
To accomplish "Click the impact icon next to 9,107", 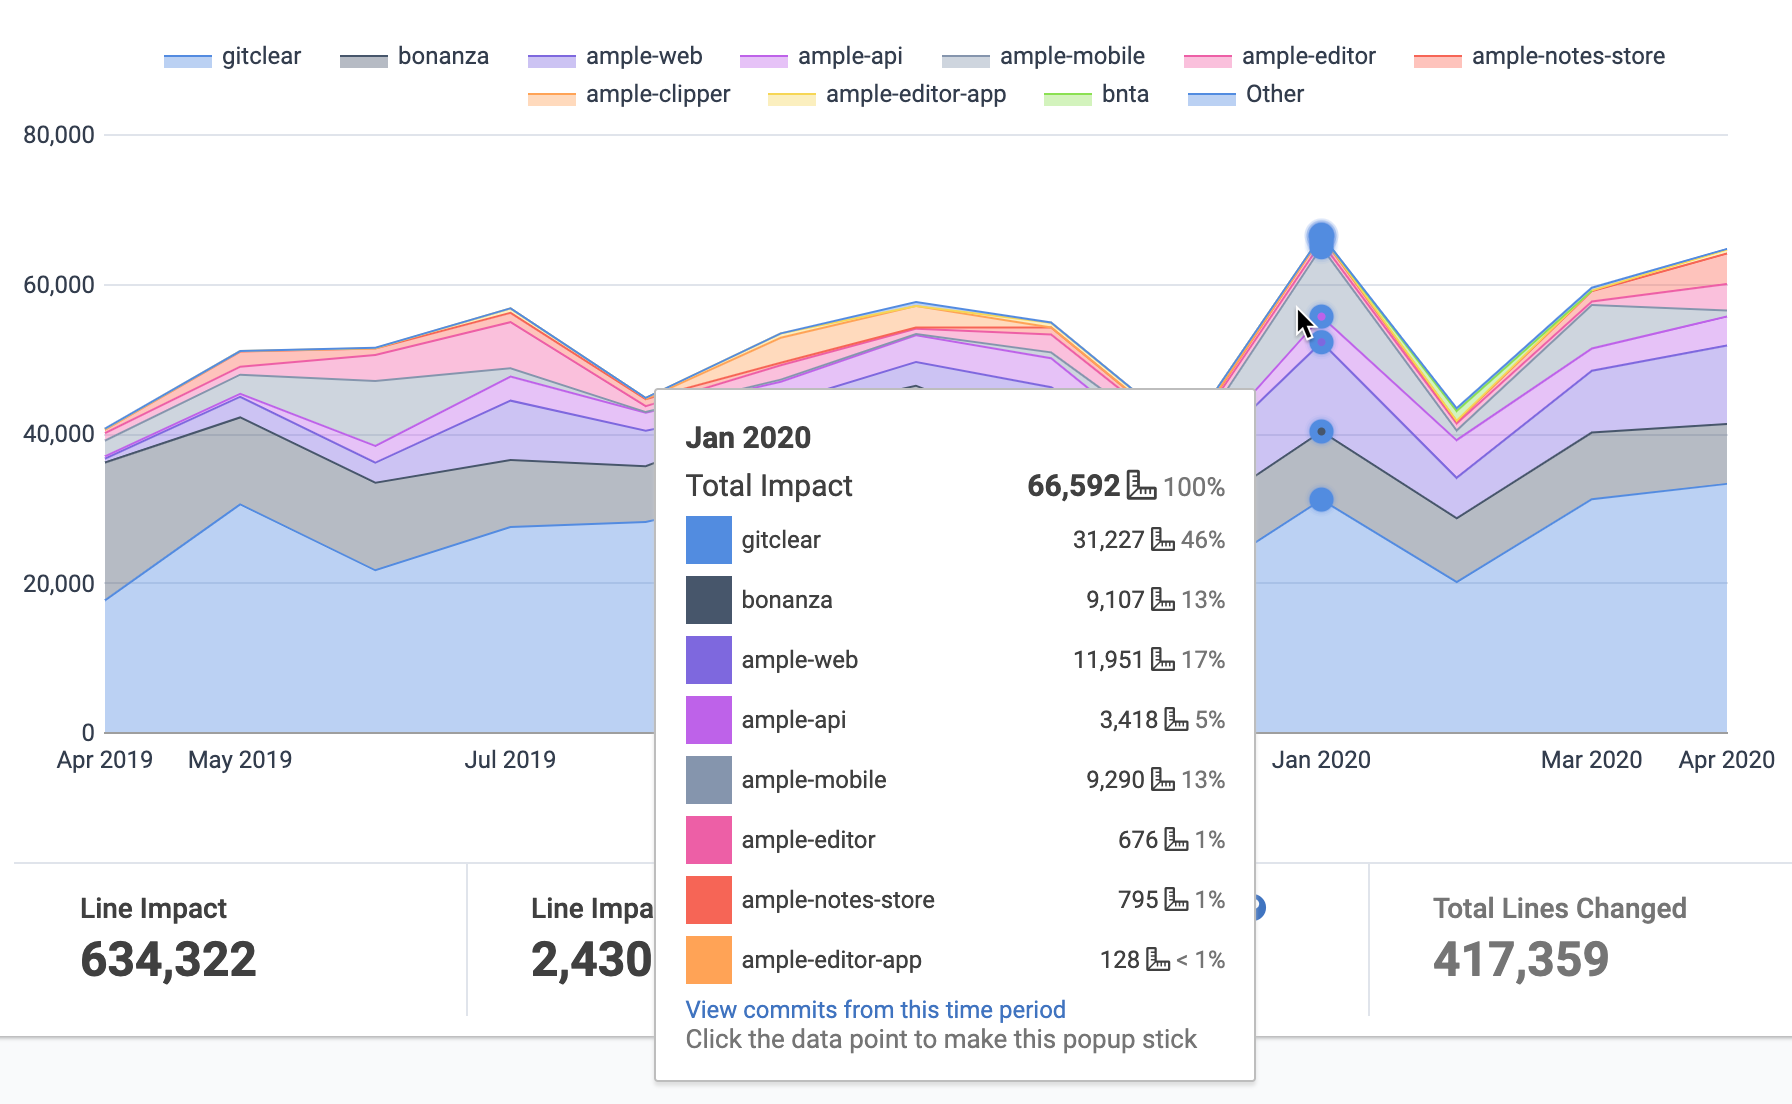I will click(x=1163, y=600).
